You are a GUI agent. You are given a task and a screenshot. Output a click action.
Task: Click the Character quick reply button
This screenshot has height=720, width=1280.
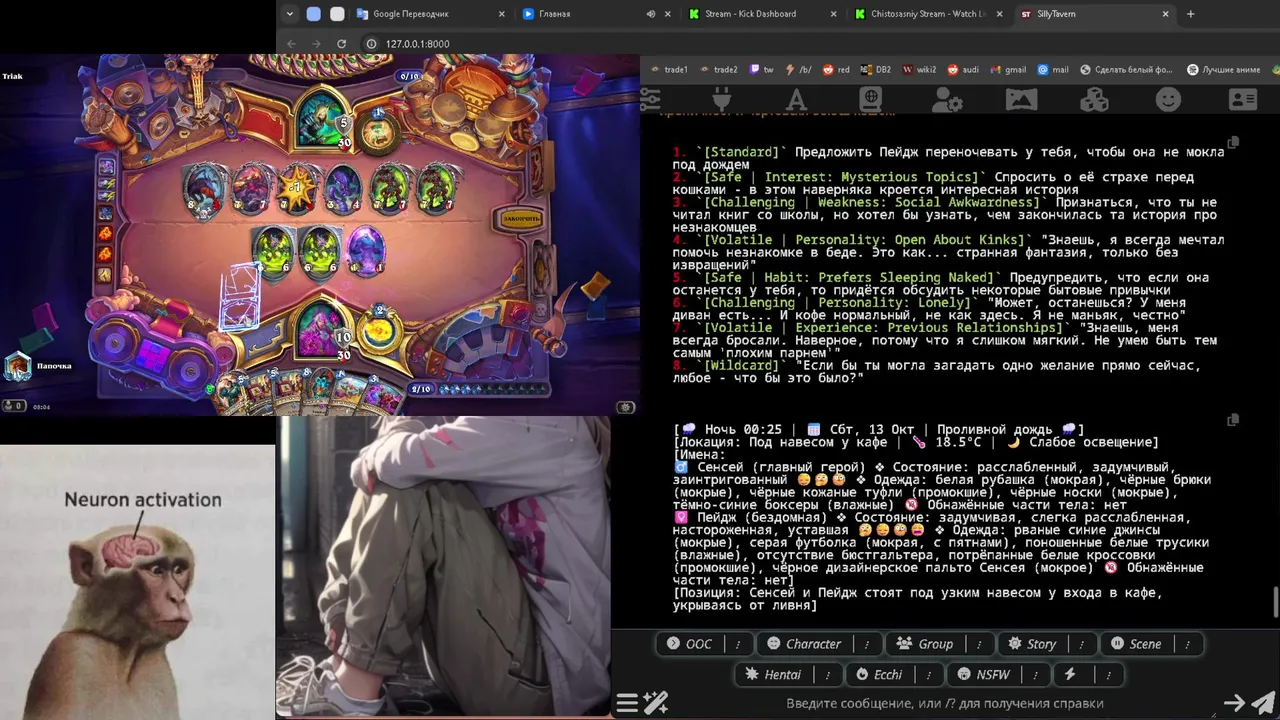[807, 644]
